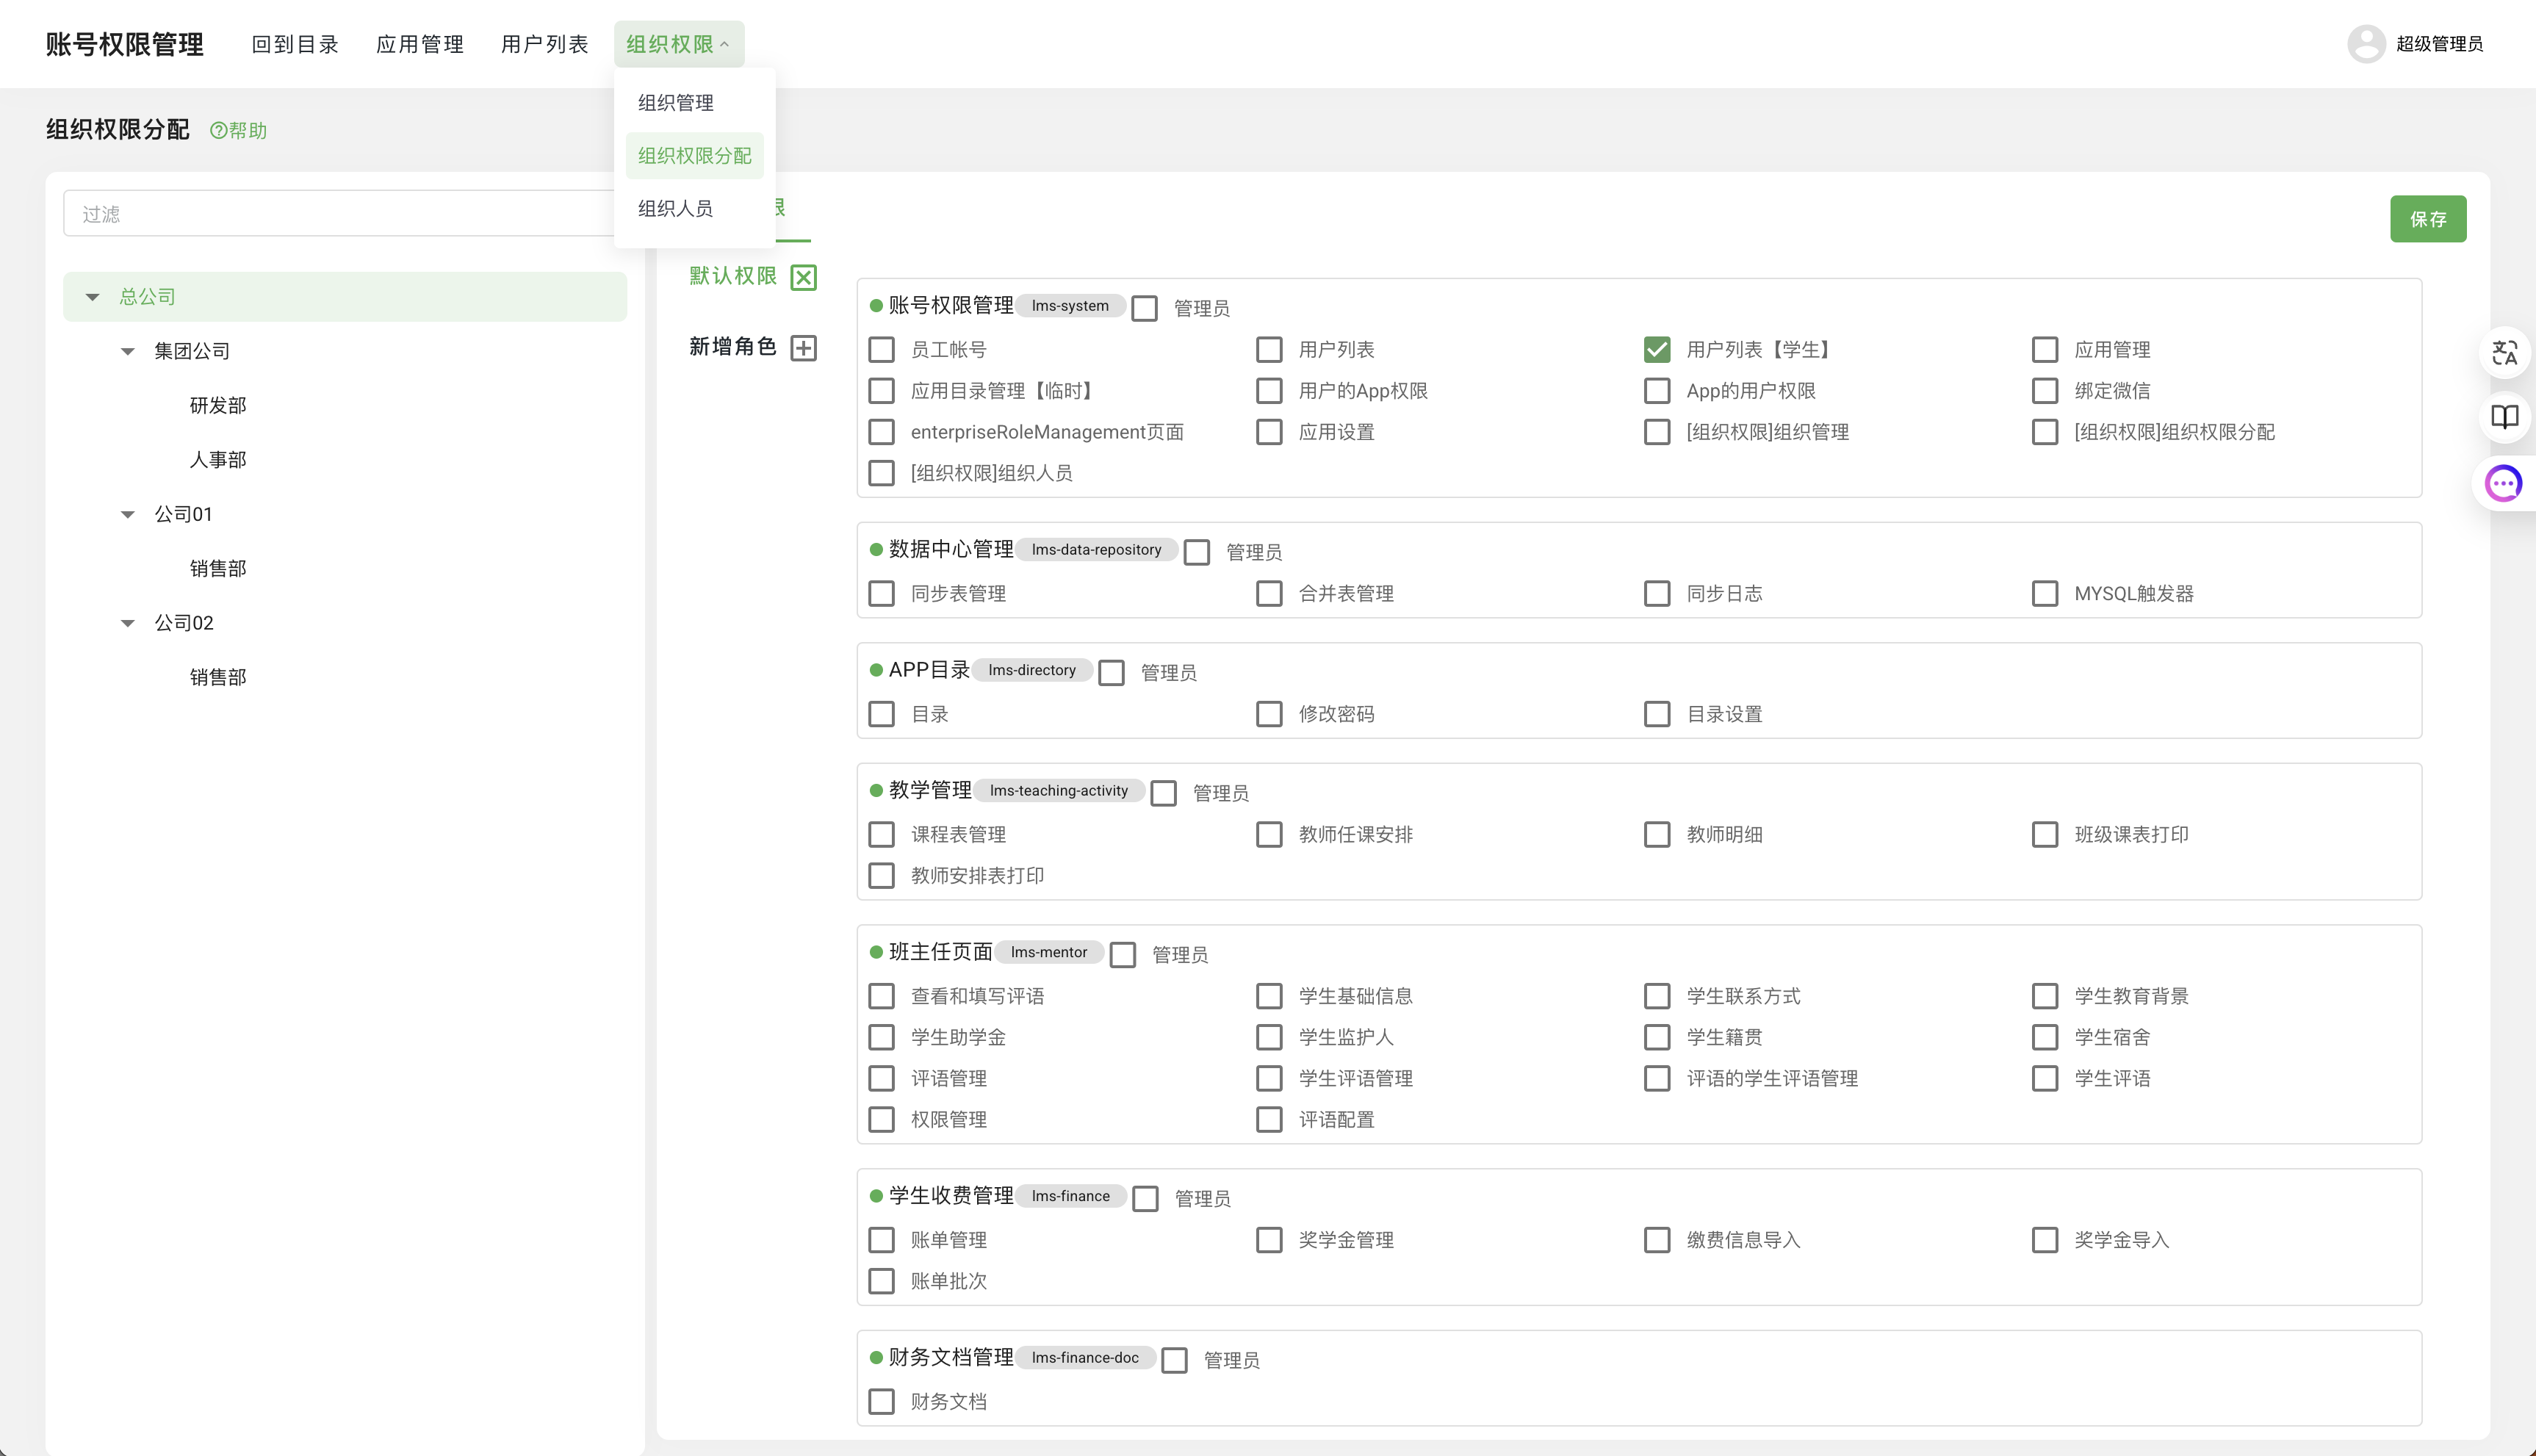Screen dimensions: 2536x1456
Task: Collapse the 集团公司 tree arrow
Action: tap(128, 351)
